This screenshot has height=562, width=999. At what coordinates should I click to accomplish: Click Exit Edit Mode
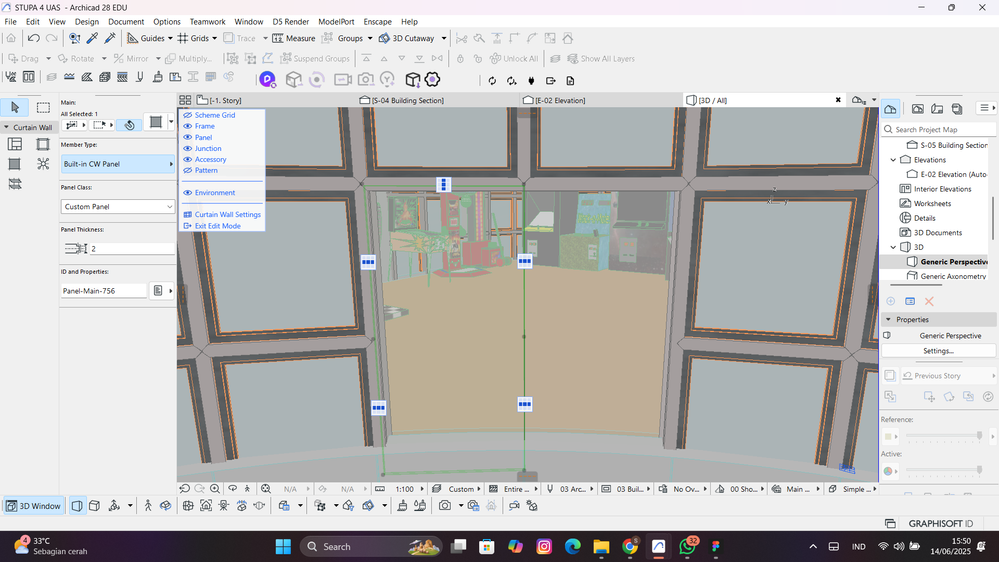coord(217,226)
